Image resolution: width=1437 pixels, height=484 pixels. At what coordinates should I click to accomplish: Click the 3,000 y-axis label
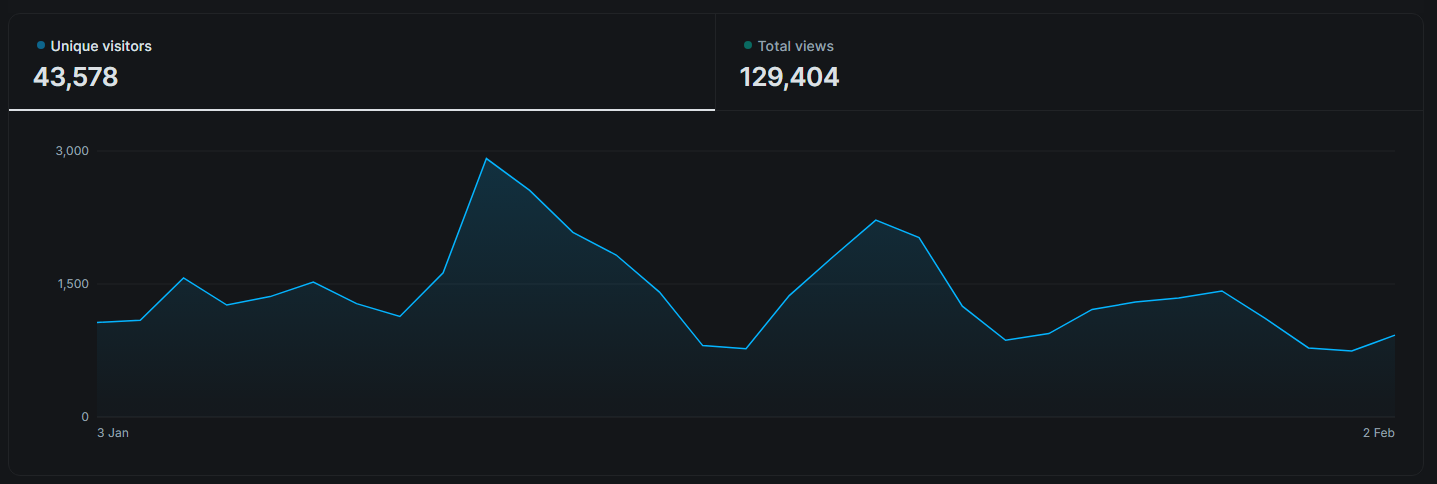click(72, 151)
